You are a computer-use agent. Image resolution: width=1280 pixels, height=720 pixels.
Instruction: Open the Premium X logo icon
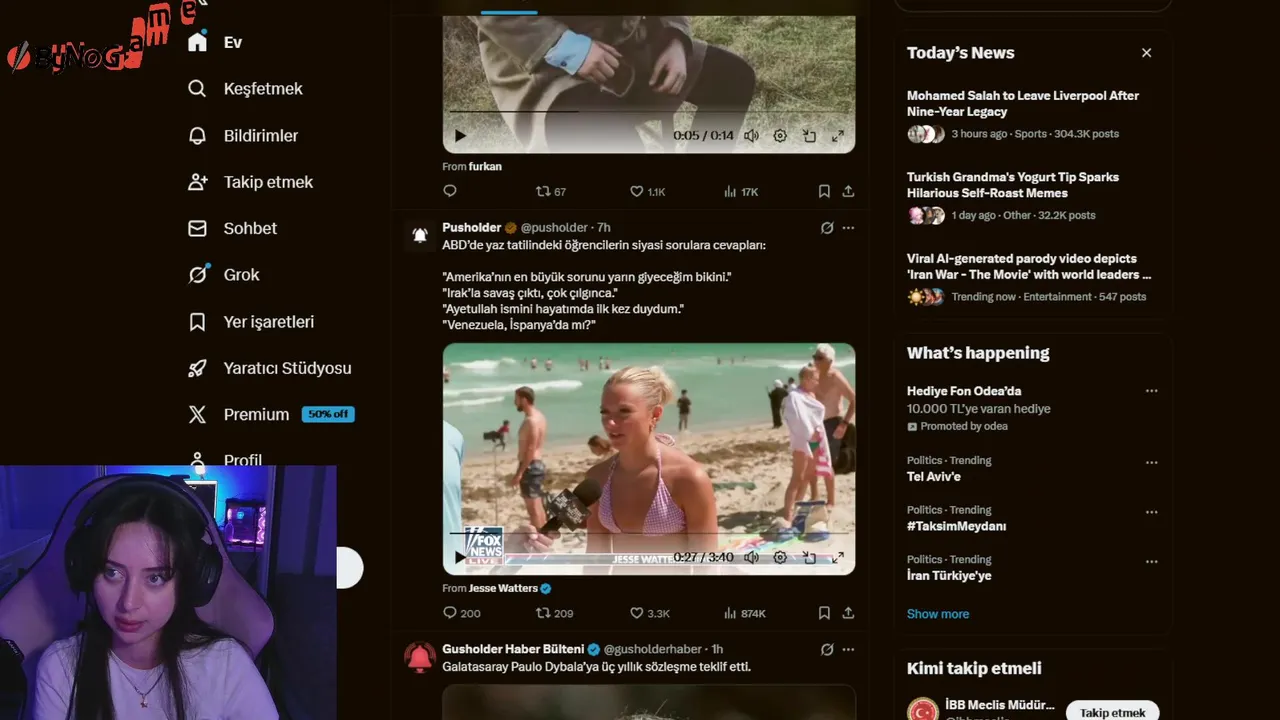click(x=197, y=414)
